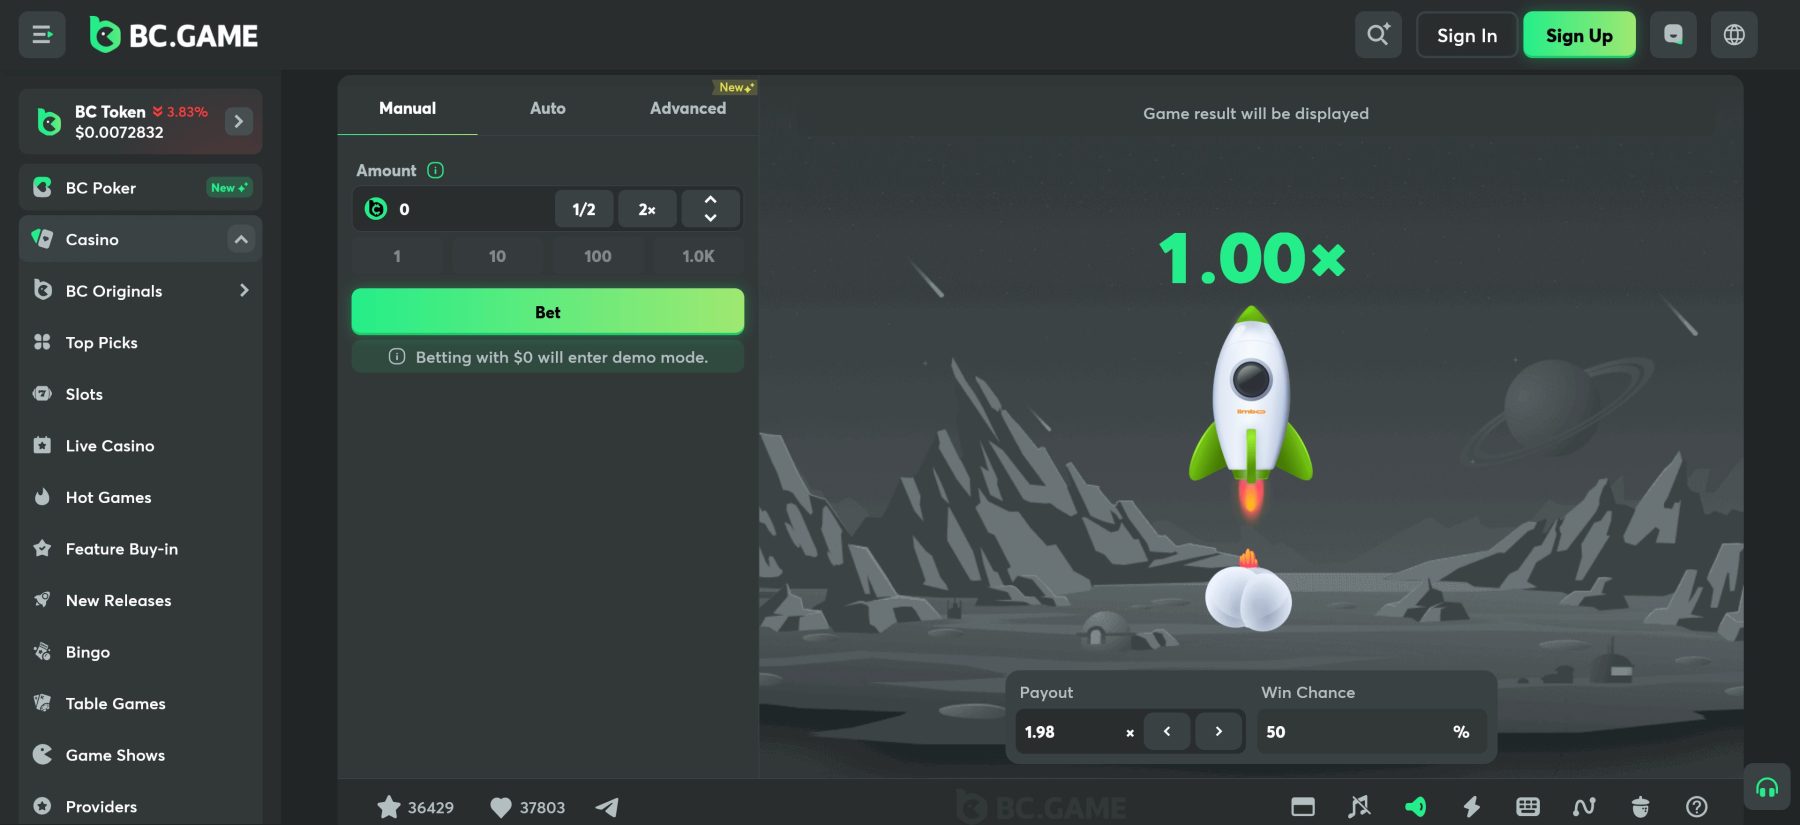Toggle sound effects speaker icon

click(x=1415, y=807)
